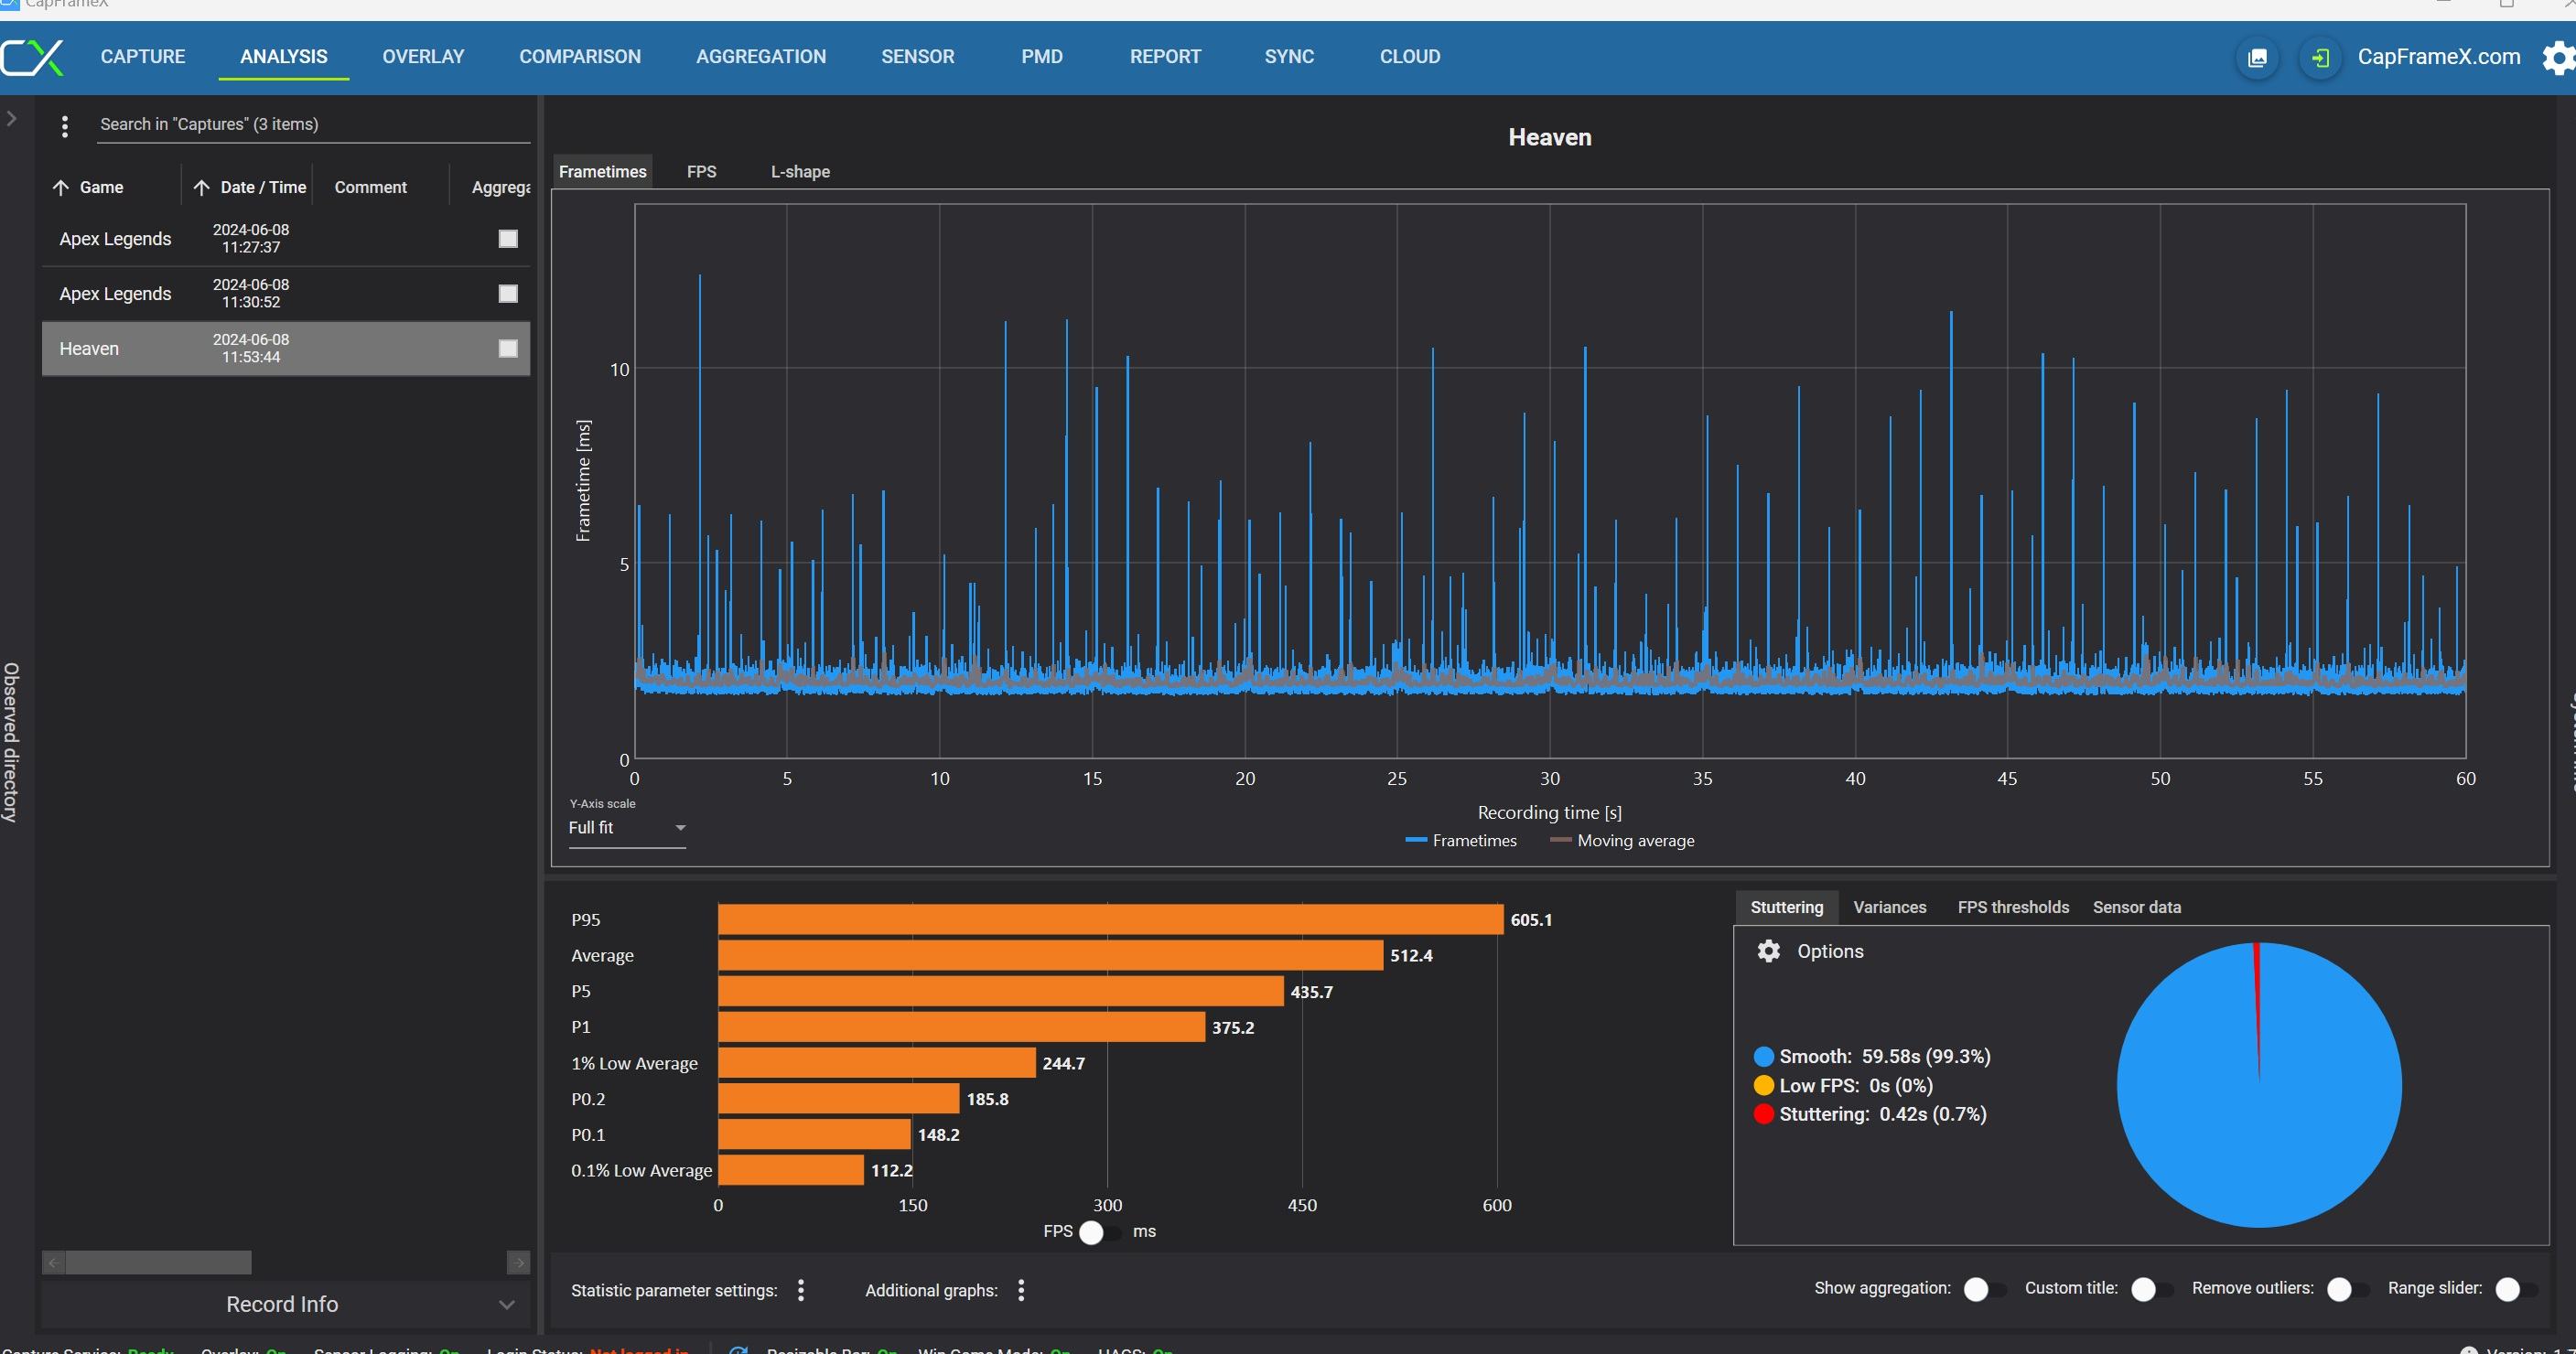Switch to the L-shape graph tab
The width and height of the screenshot is (2576, 1354).
pyautogui.click(x=800, y=172)
